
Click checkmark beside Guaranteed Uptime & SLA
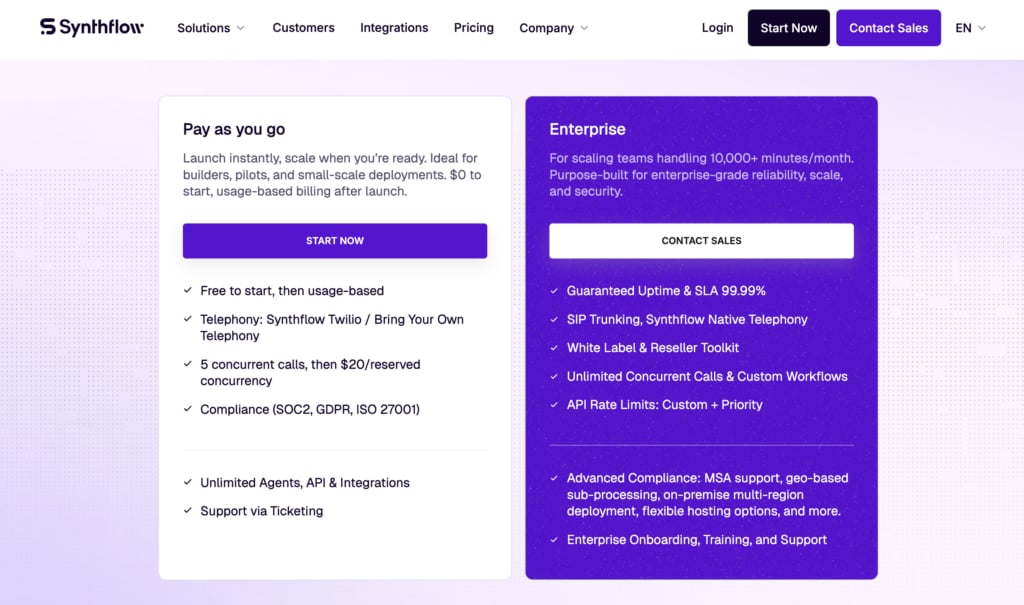point(554,291)
